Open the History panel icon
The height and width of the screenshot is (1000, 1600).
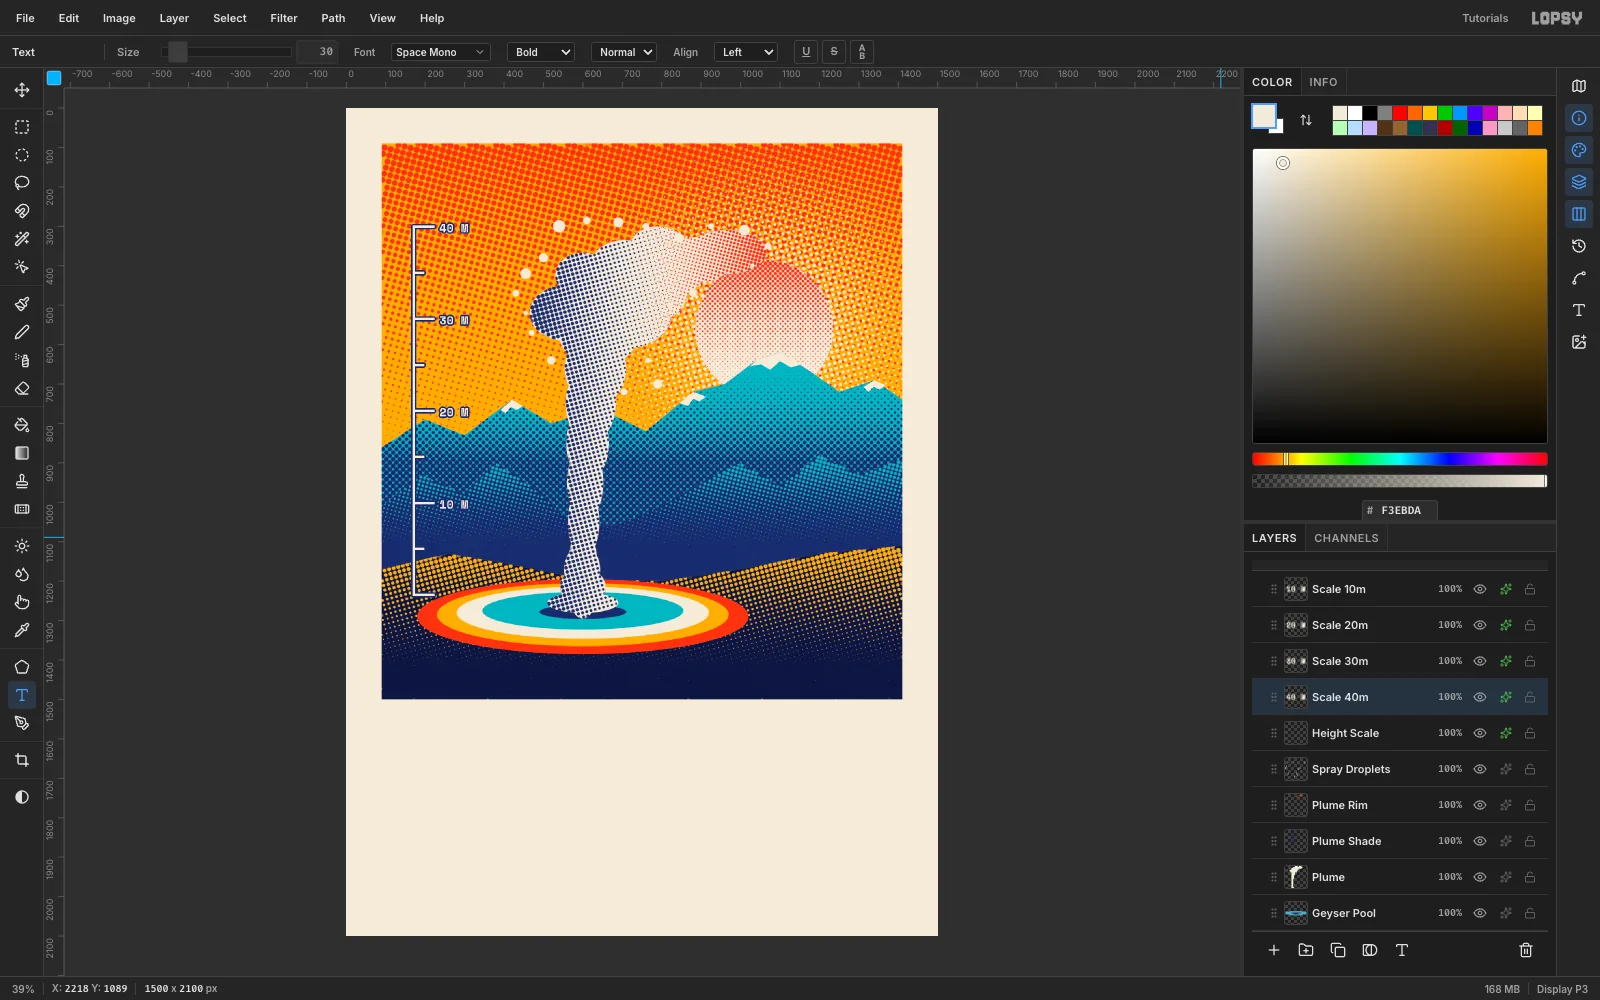[1579, 246]
